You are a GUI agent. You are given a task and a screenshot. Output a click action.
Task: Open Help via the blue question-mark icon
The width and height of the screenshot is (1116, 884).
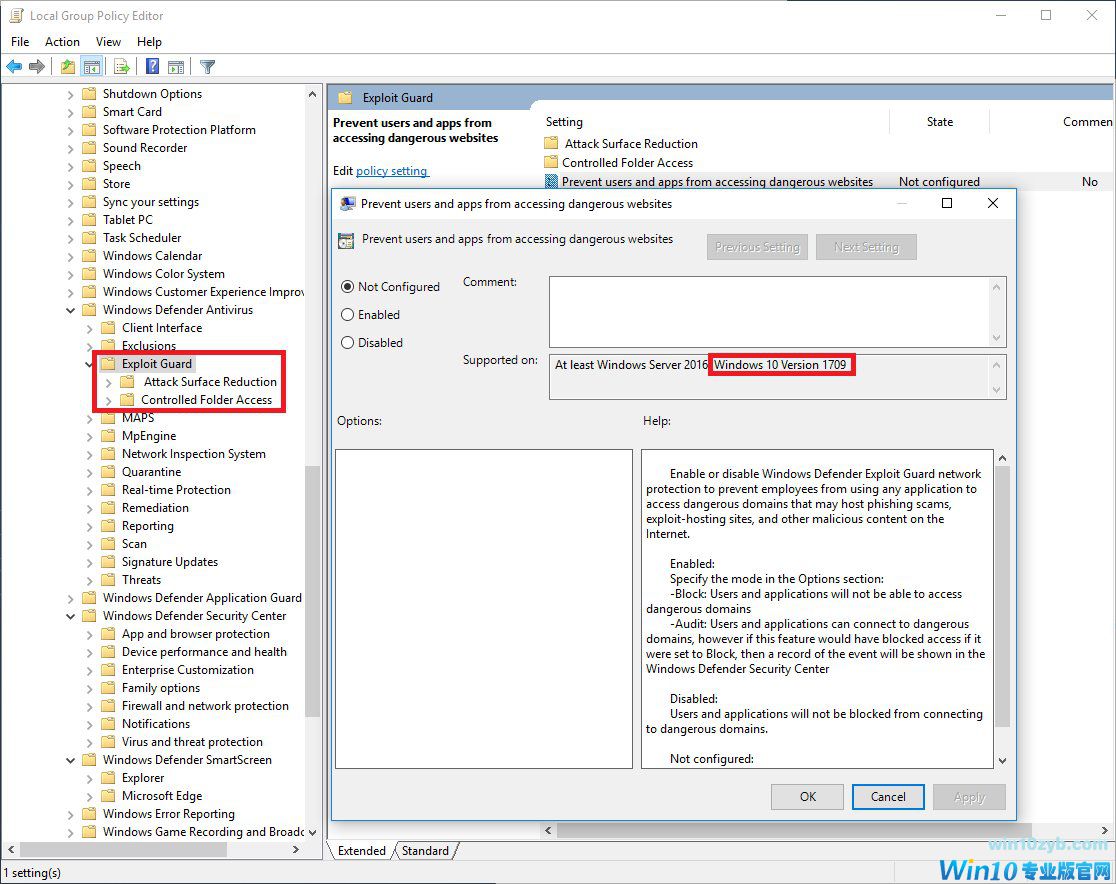[x=152, y=67]
